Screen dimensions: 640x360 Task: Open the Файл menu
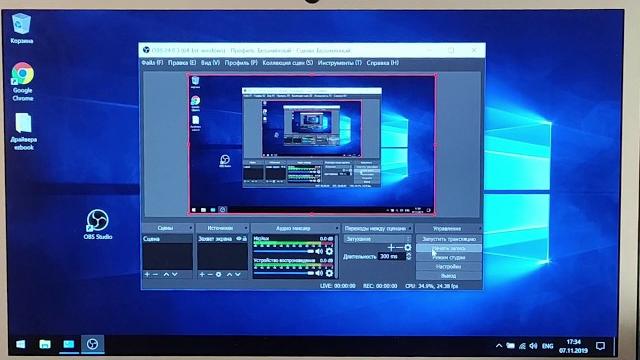(x=152, y=63)
